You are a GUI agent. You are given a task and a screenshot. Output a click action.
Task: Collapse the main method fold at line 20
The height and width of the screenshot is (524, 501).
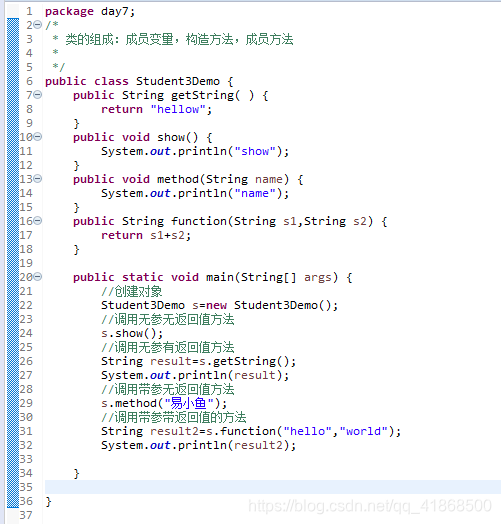38,277
